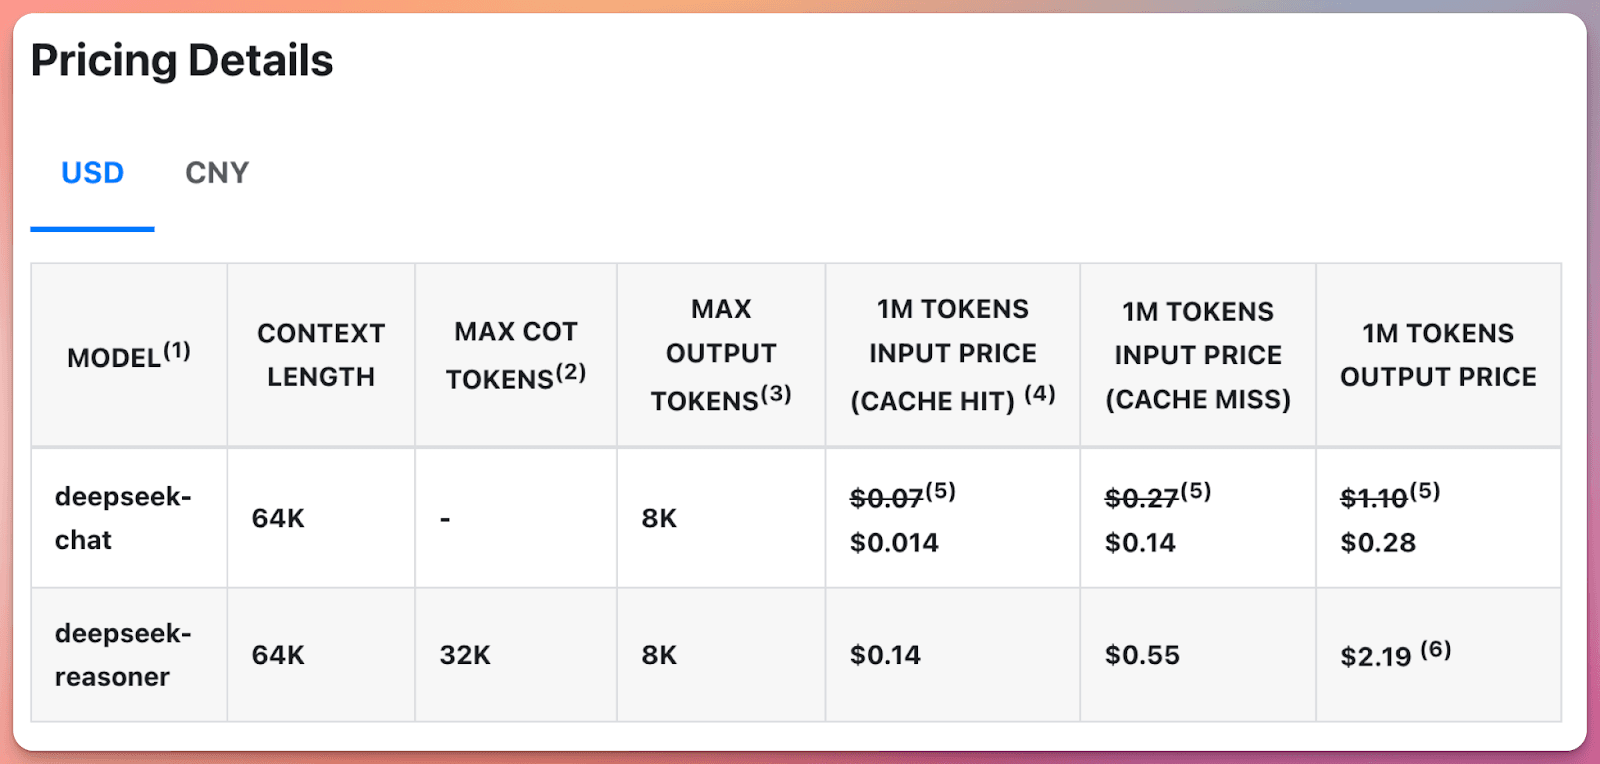Viewport: 1600px width, 764px height.
Task: Click the $0.55 cache miss price
Action: [1141, 654]
